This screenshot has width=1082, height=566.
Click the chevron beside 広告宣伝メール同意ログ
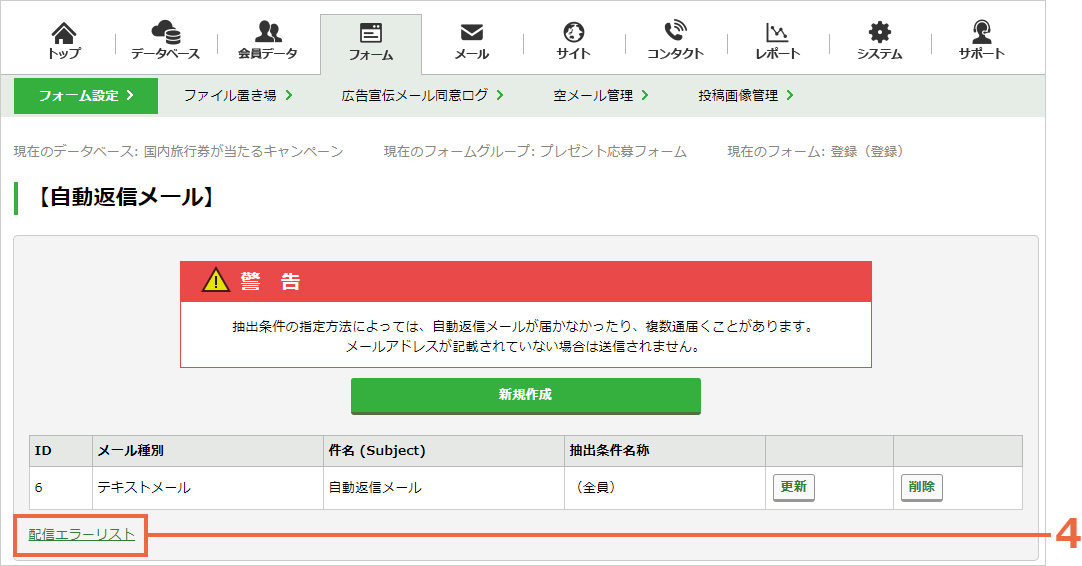pyautogui.click(x=500, y=95)
